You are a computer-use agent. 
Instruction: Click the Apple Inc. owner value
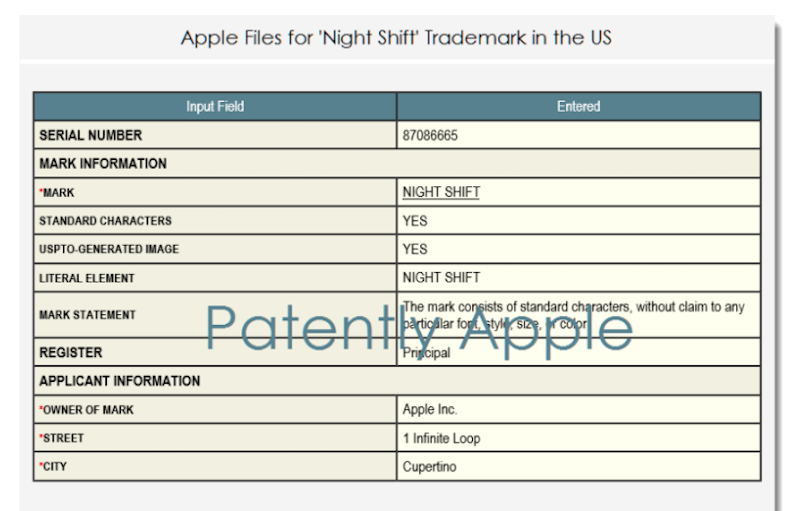[429, 409]
